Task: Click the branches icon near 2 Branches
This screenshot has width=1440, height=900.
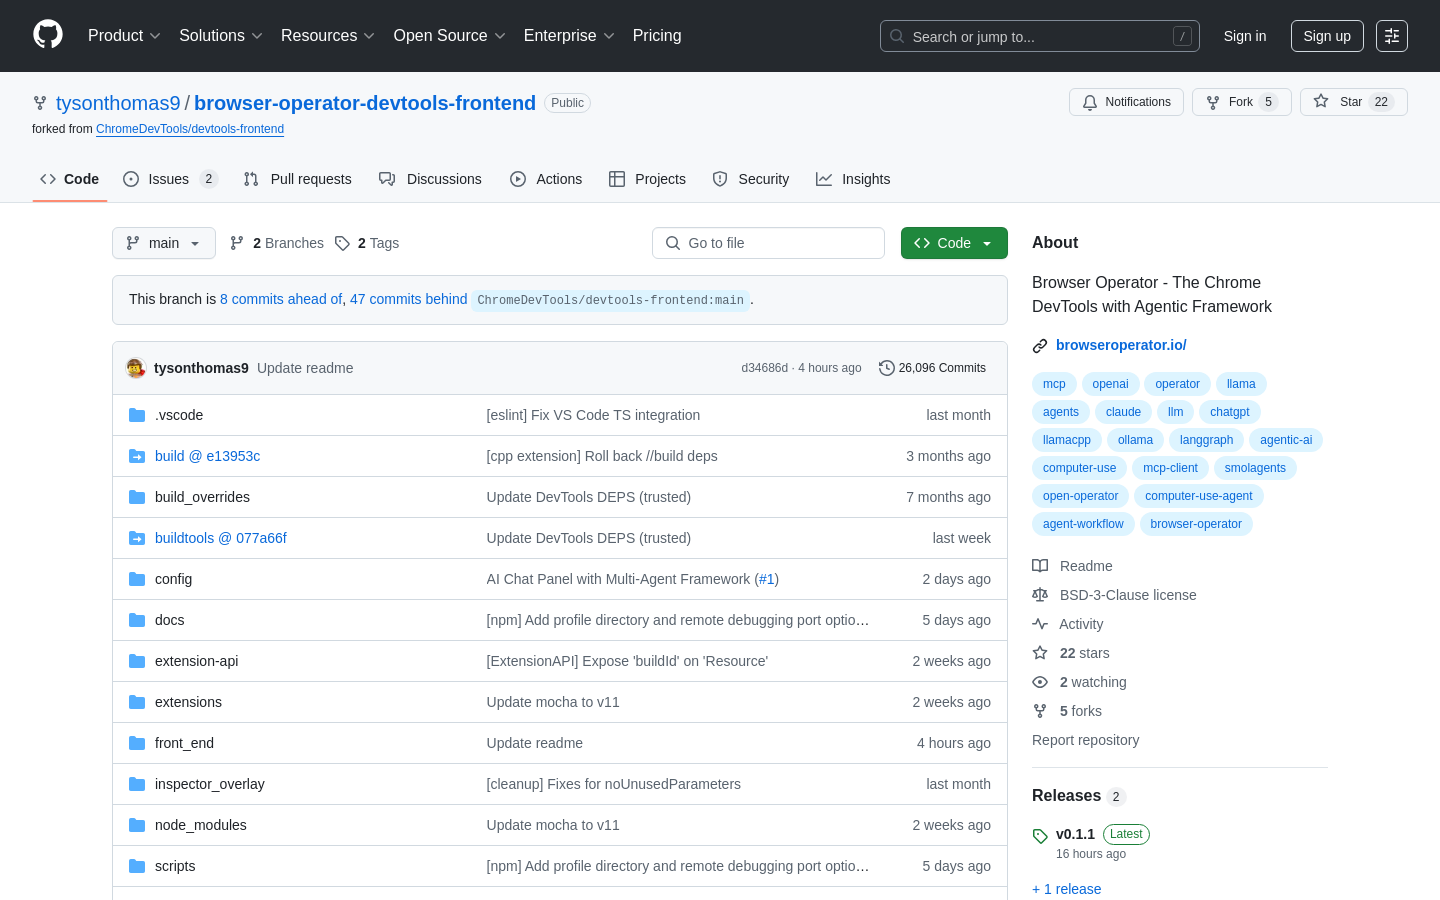Action: (x=237, y=243)
